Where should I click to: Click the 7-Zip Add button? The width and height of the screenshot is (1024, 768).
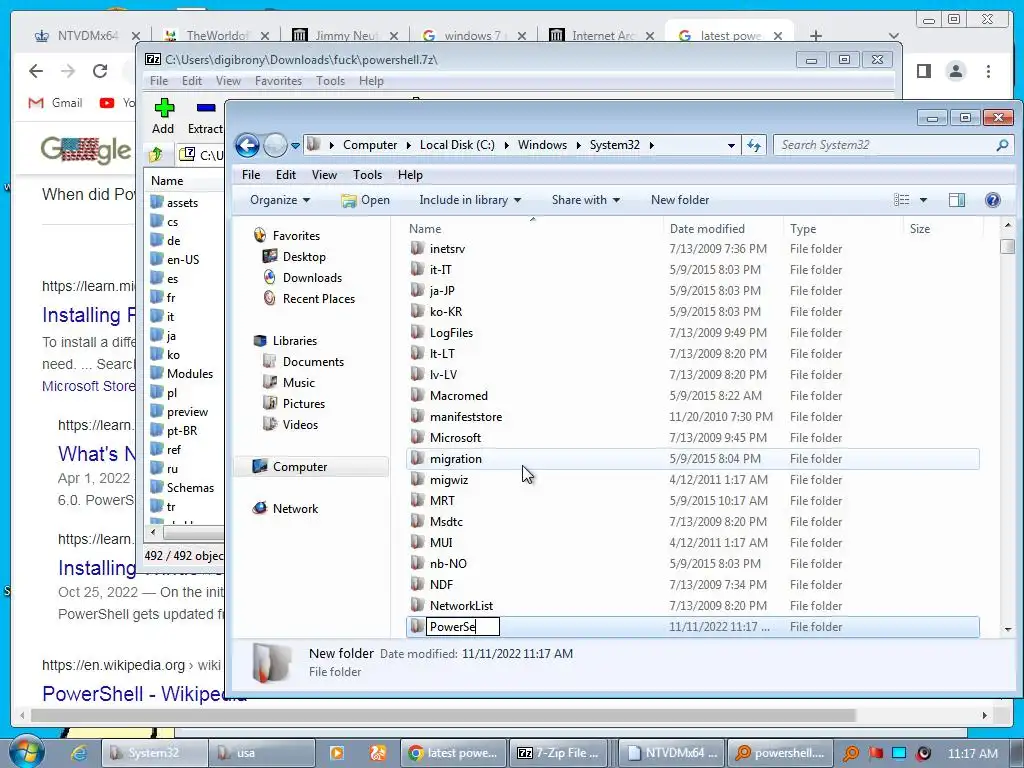tap(163, 116)
